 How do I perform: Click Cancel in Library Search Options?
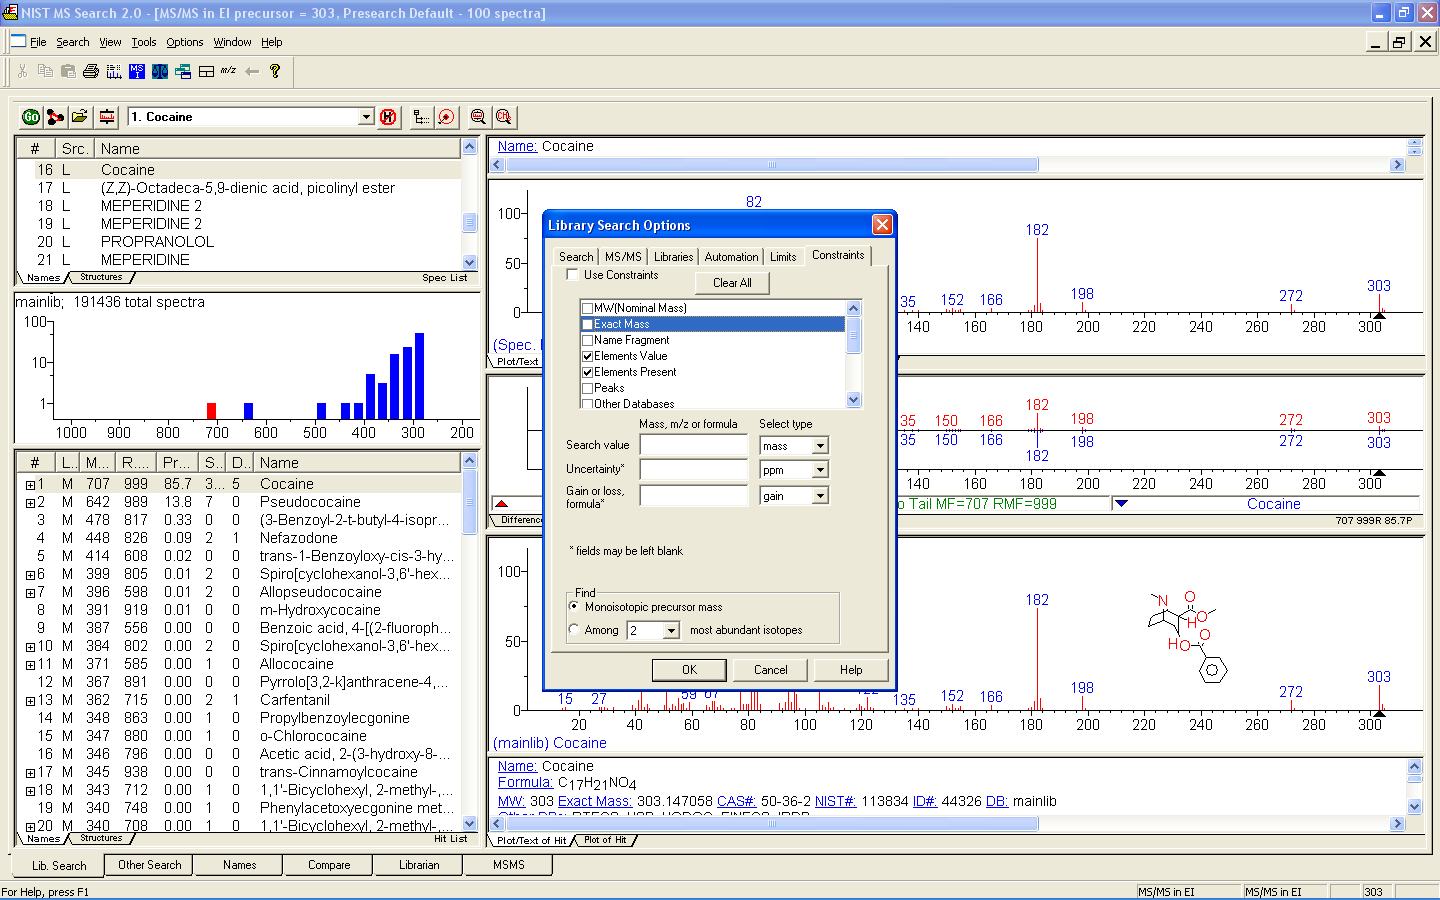(770, 670)
